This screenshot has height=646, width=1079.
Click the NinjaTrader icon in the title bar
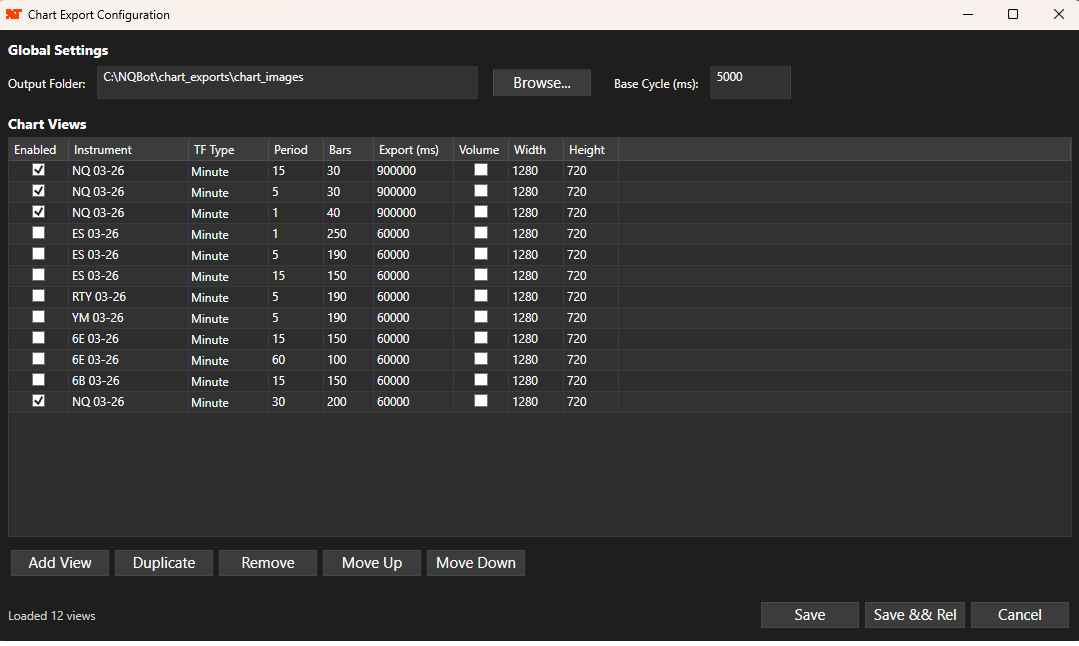pyautogui.click(x=15, y=14)
